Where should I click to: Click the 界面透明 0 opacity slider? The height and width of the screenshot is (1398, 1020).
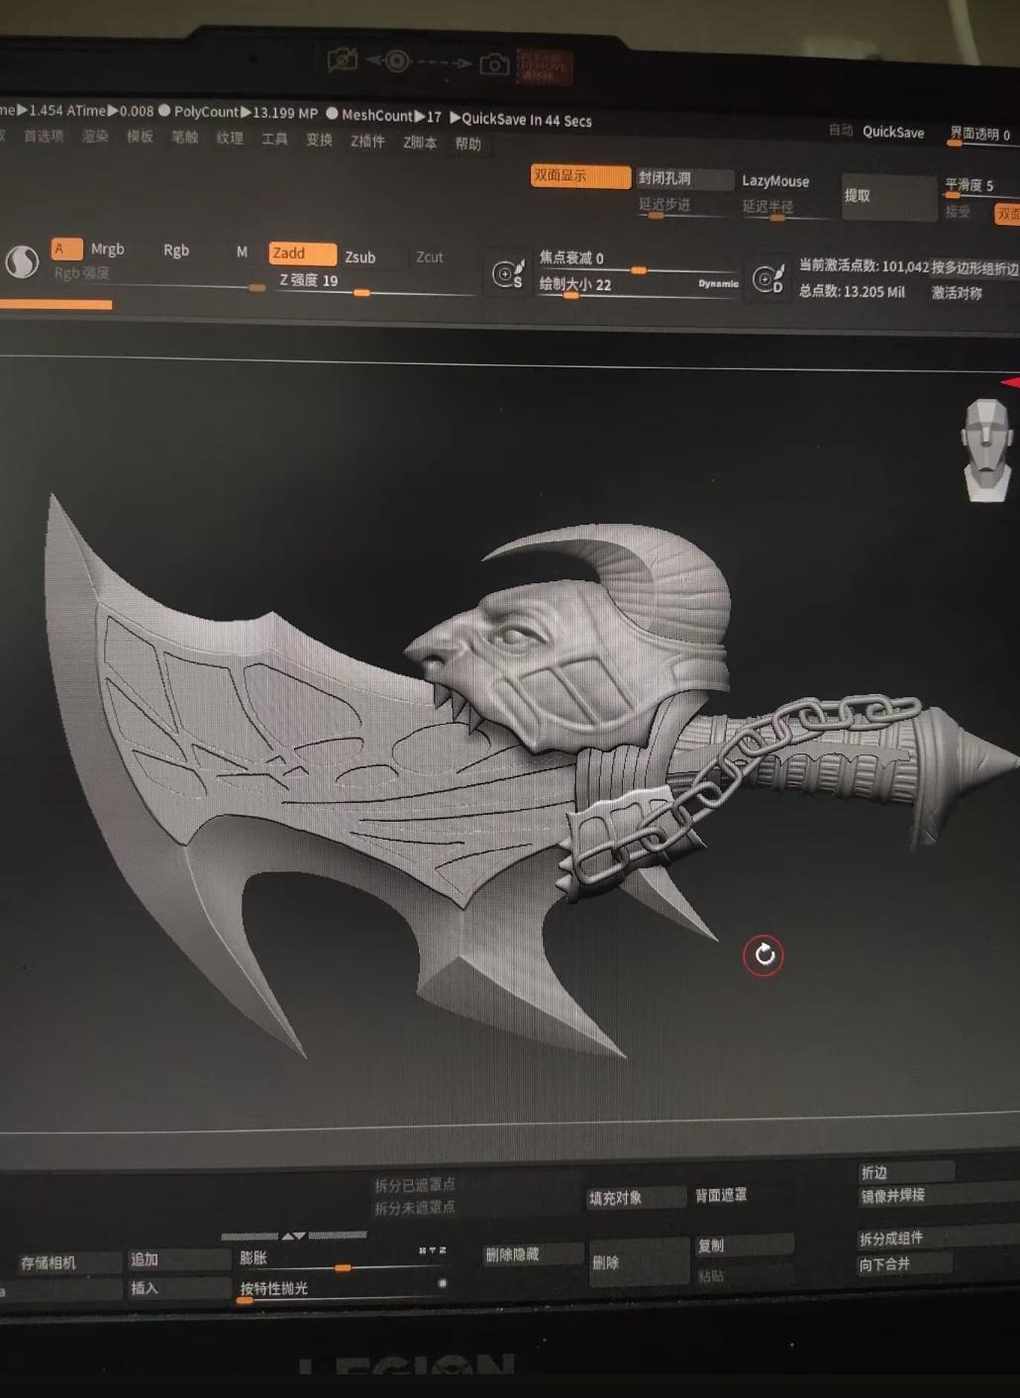(x=981, y=135)
